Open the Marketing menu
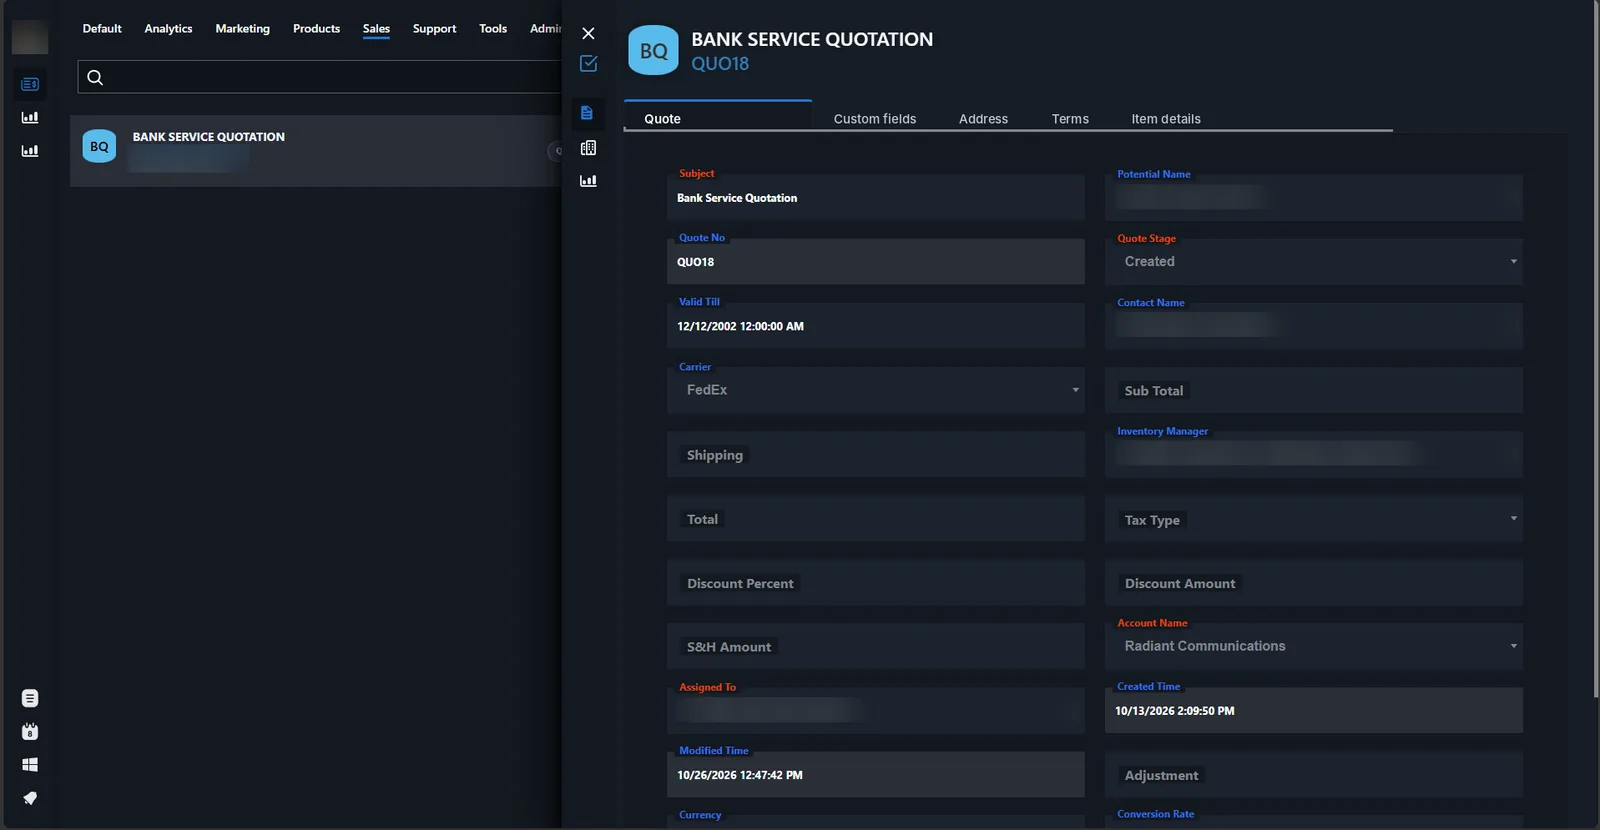Viewport: 1600px width, 830px height. tap(243, 29)
